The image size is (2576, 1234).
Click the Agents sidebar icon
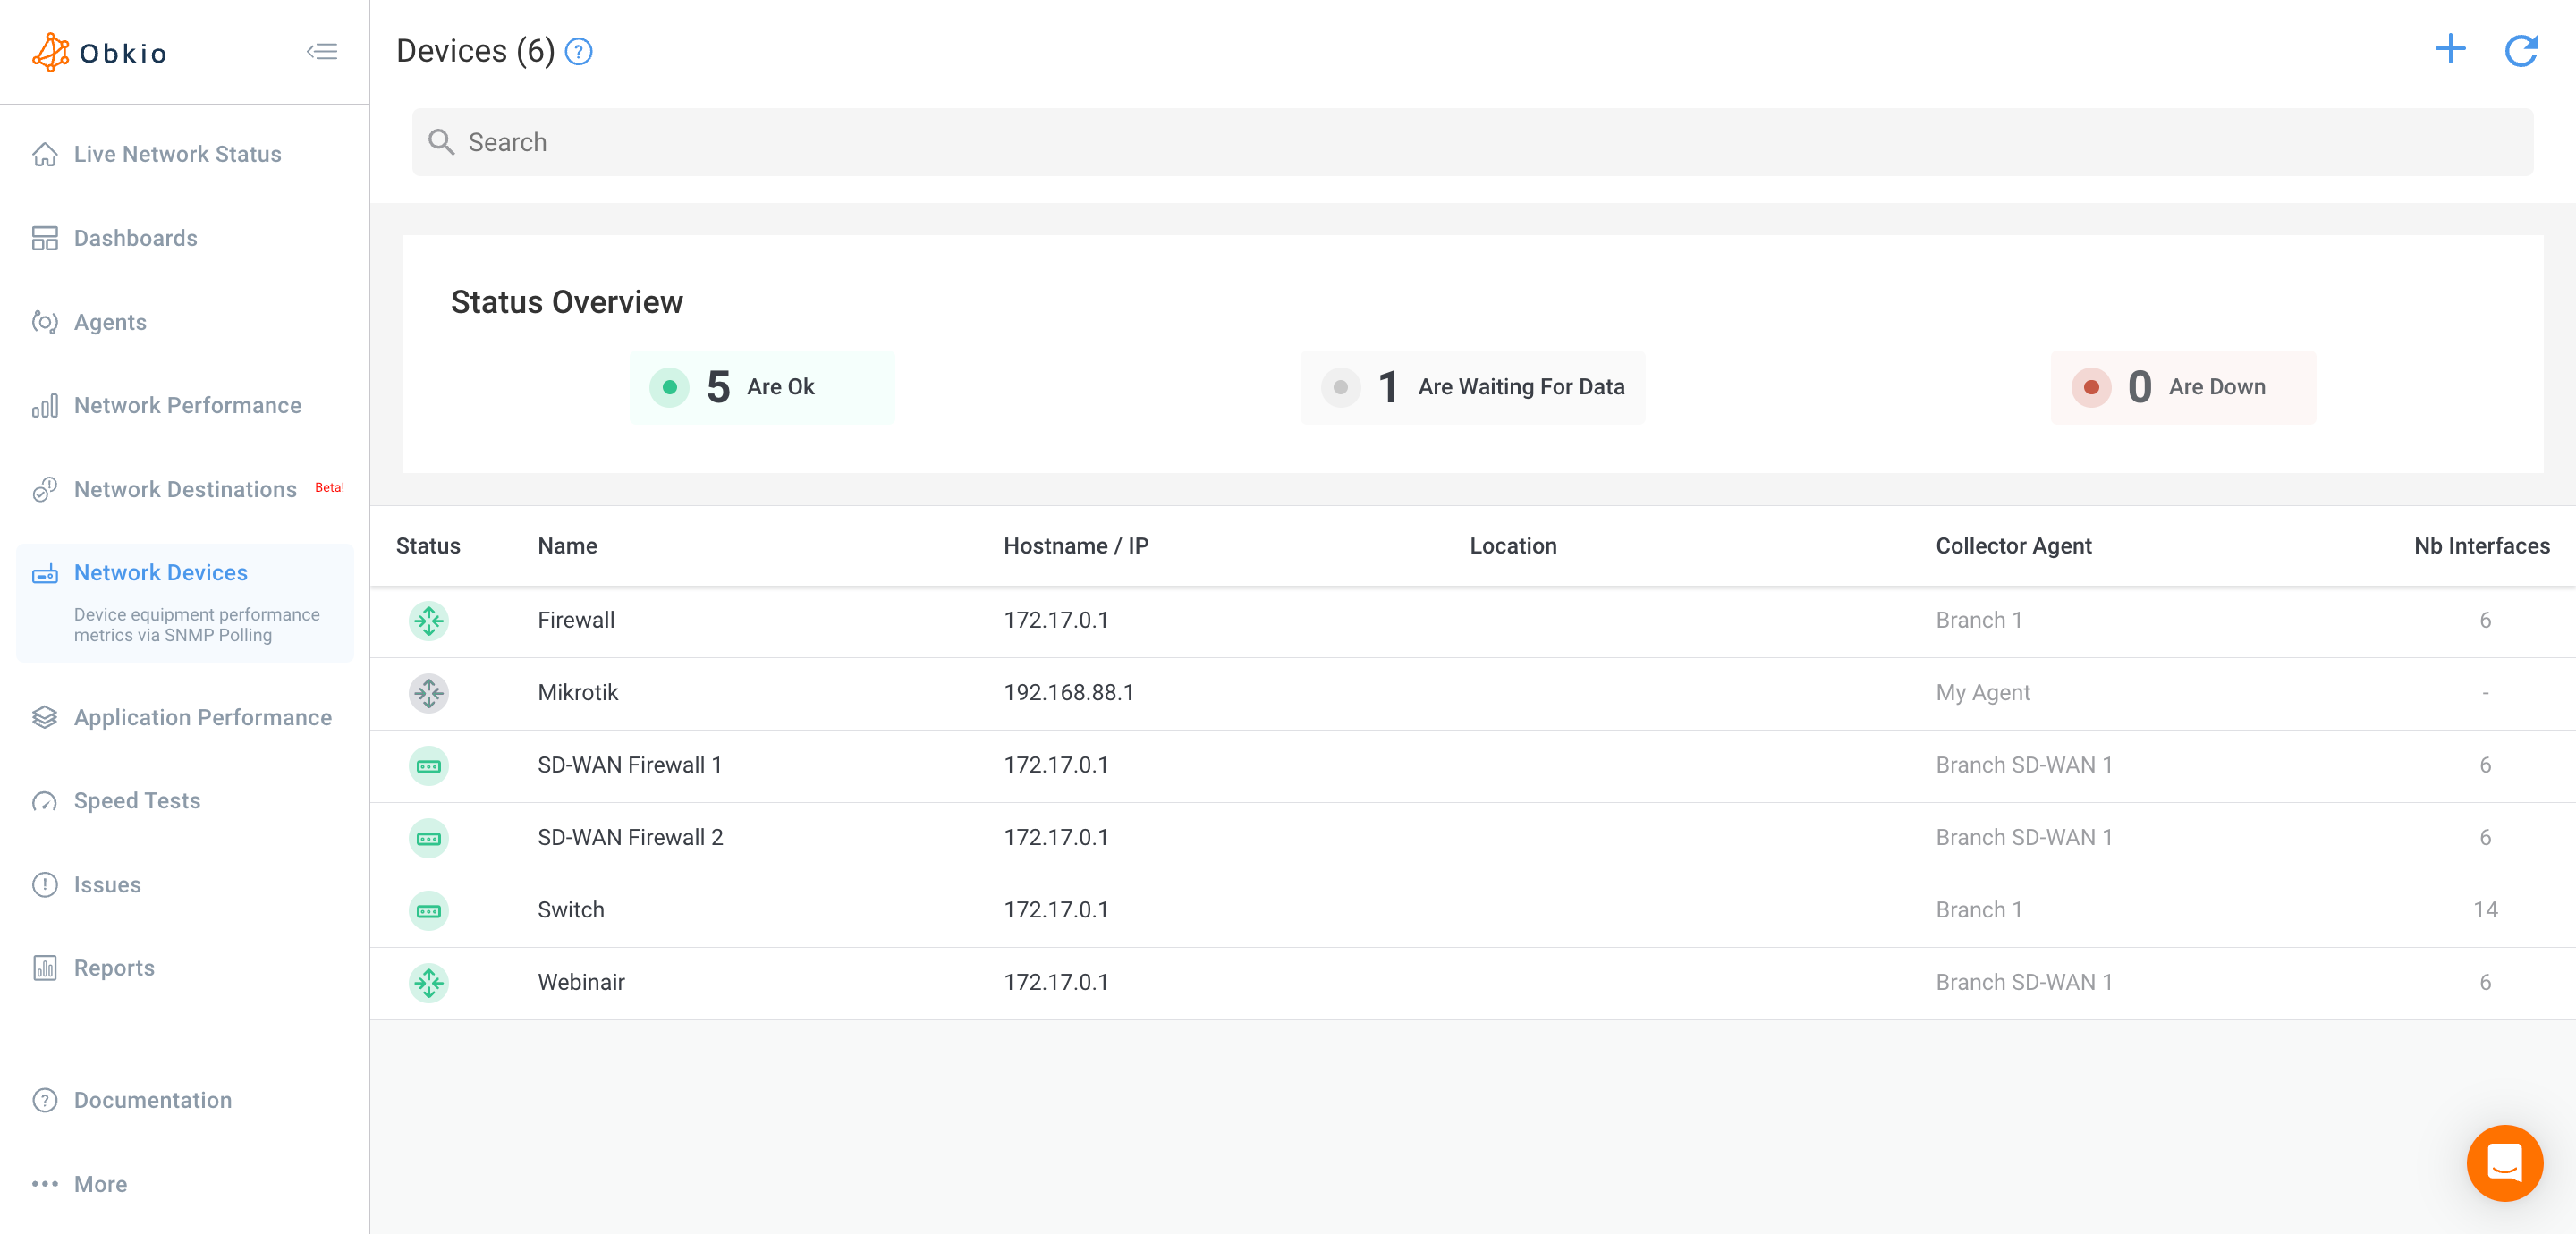point(45,322)
